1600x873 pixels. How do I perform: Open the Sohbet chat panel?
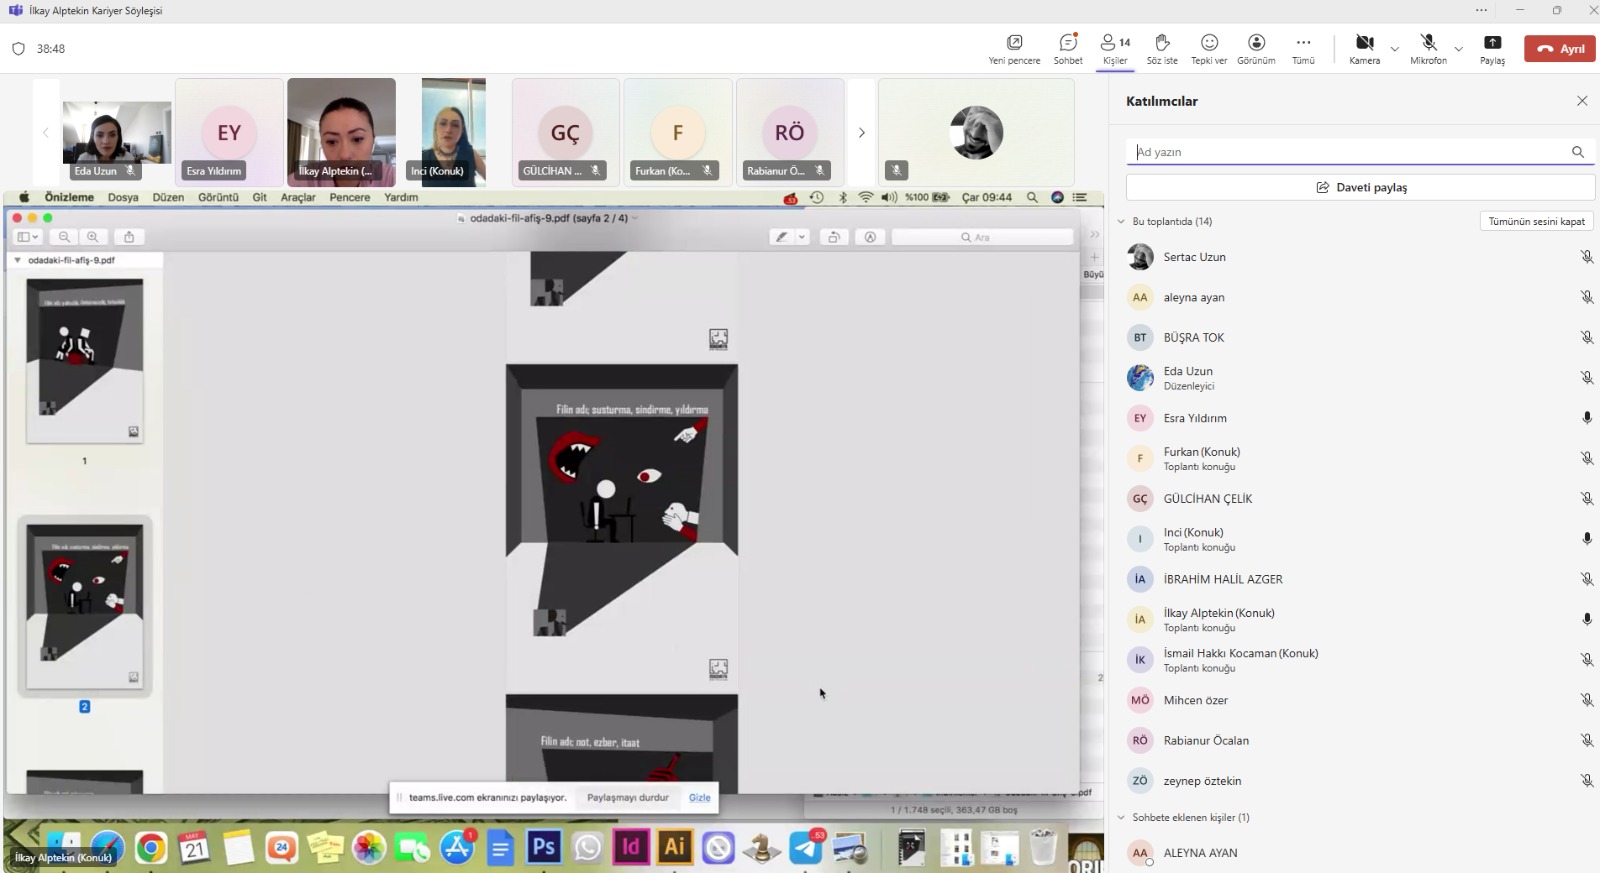pos(1068,49)
